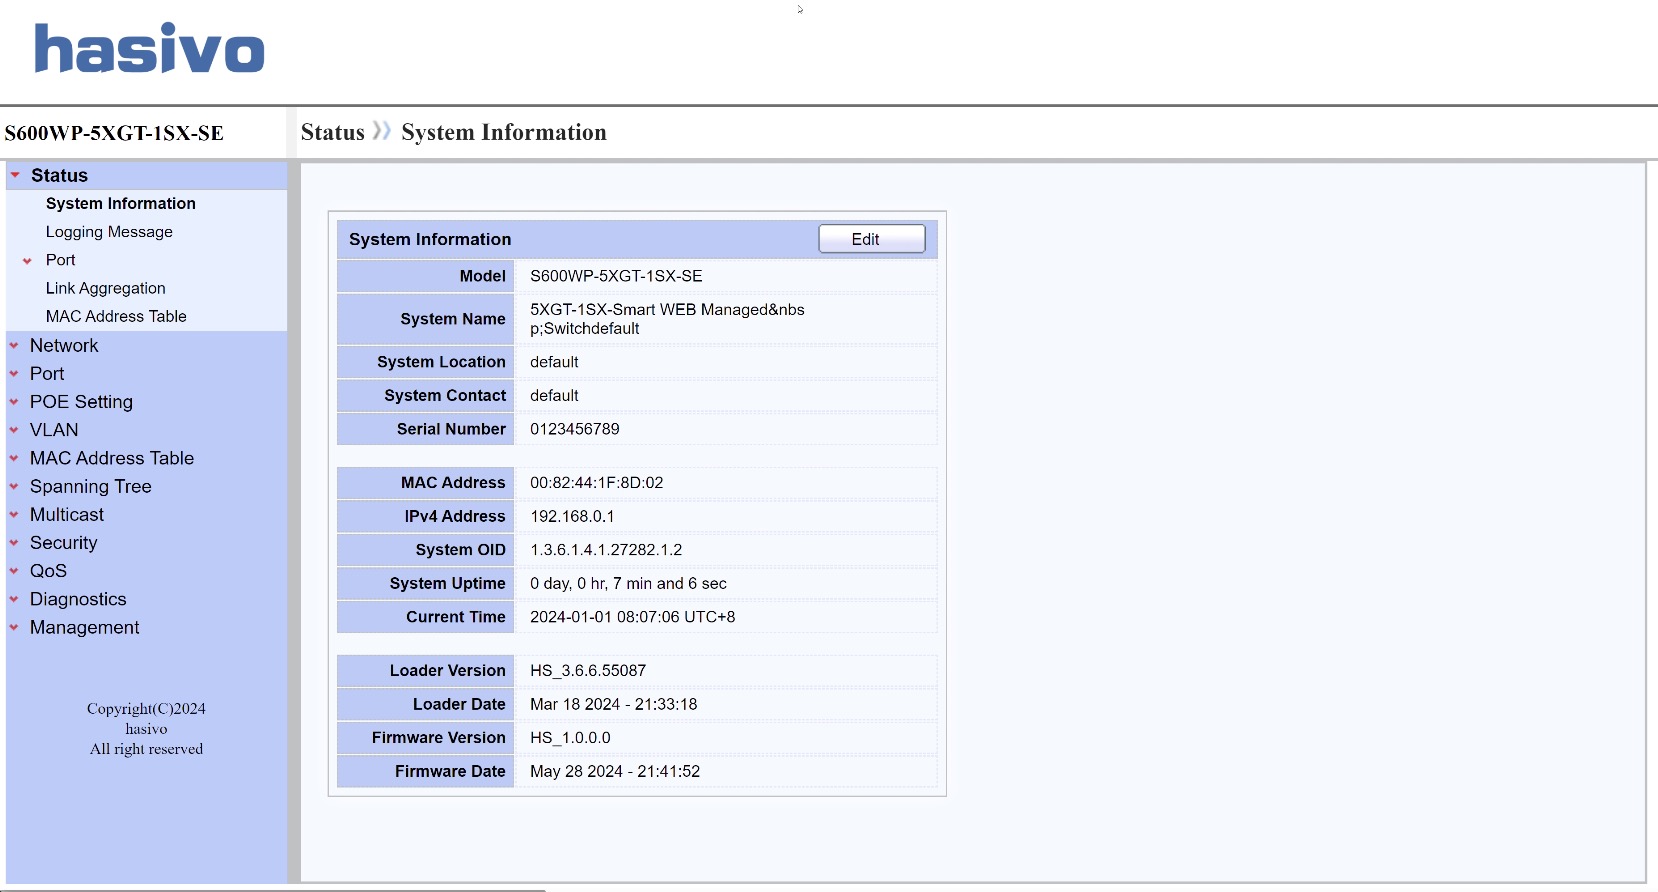The width and height of the screenshot is (1658, 892).
Task: Click the Firmware Version row label
Action: (x=439, y=738)
